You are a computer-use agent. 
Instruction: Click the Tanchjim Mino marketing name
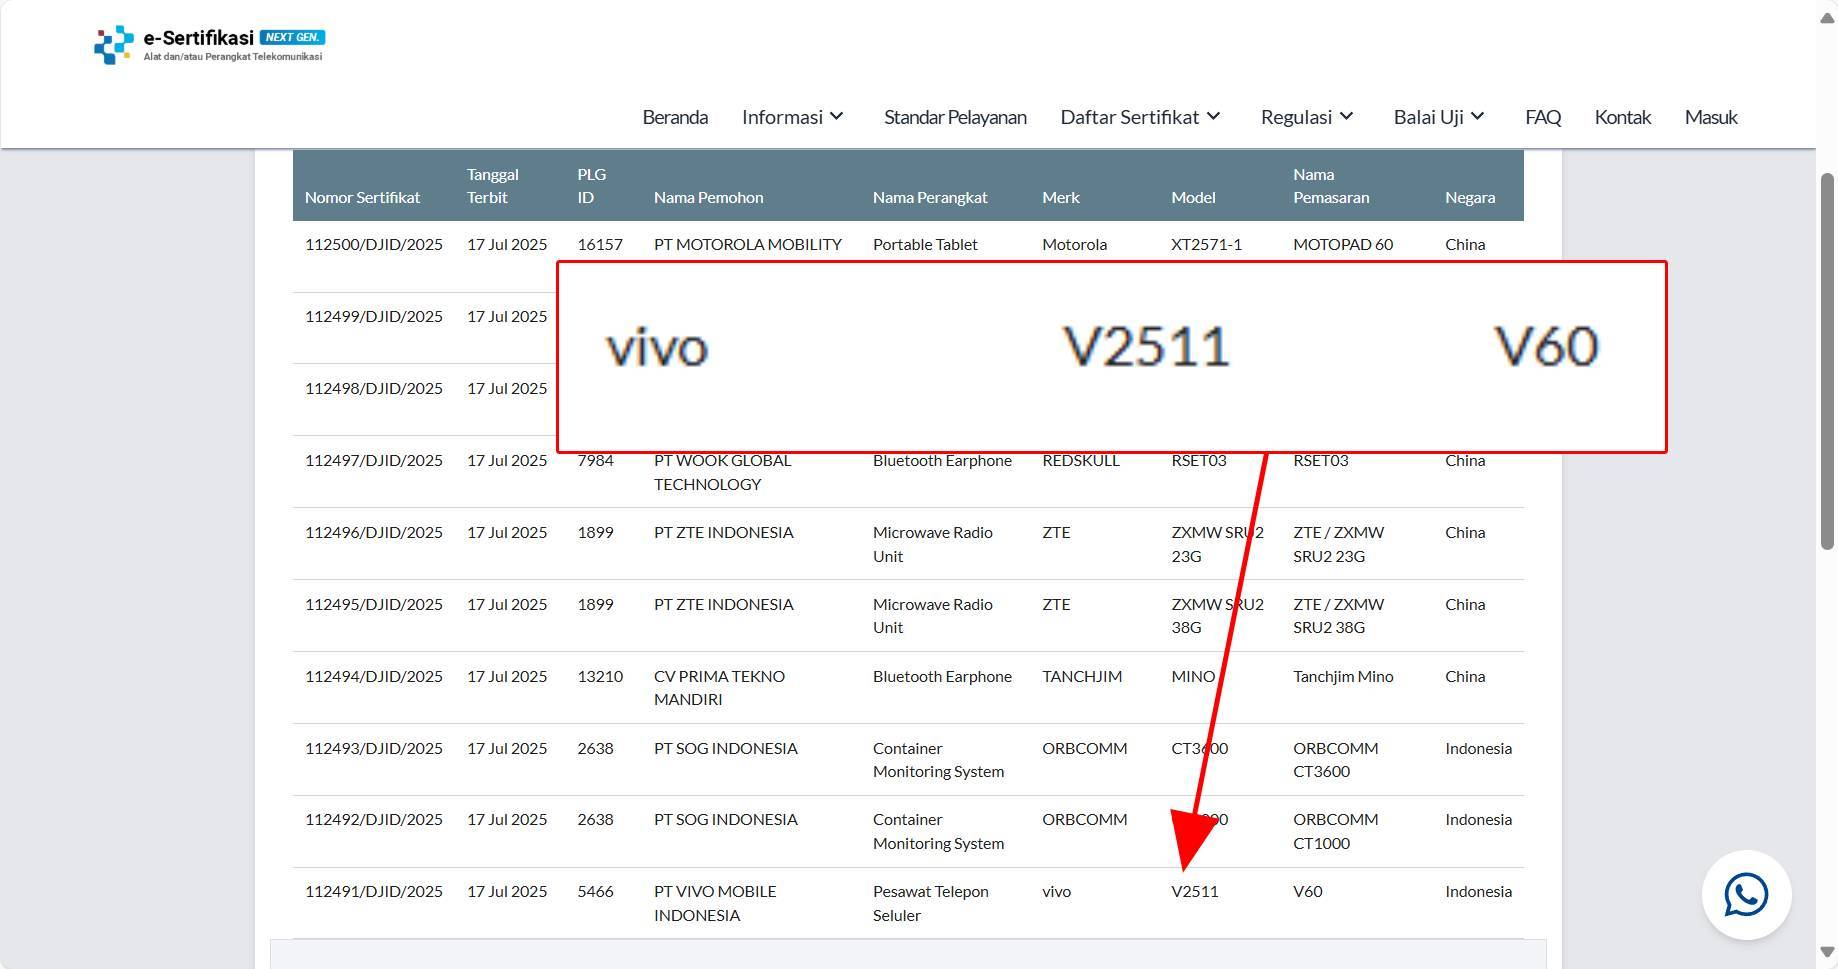[1343, 676]
